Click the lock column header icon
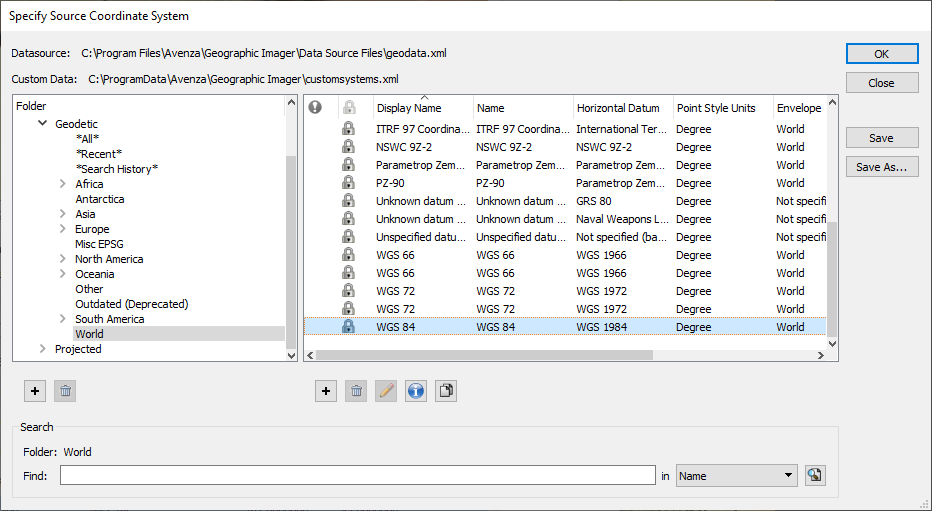Viewport: 932px width, 511px height. tap(350, 108)
